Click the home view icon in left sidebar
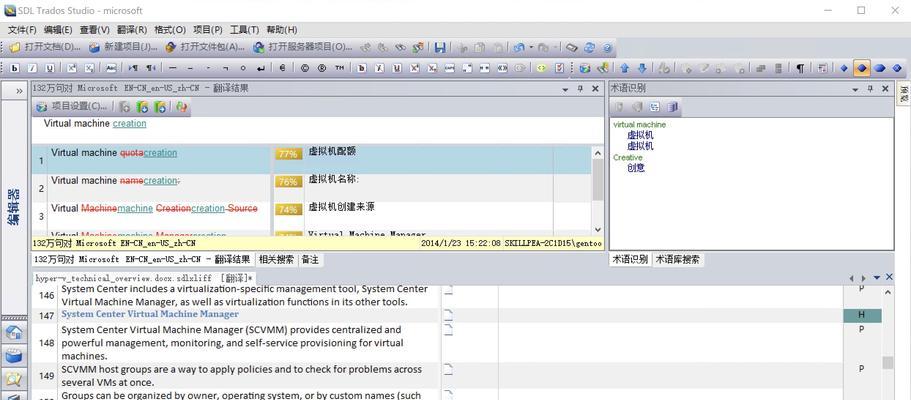 [14, 333]
